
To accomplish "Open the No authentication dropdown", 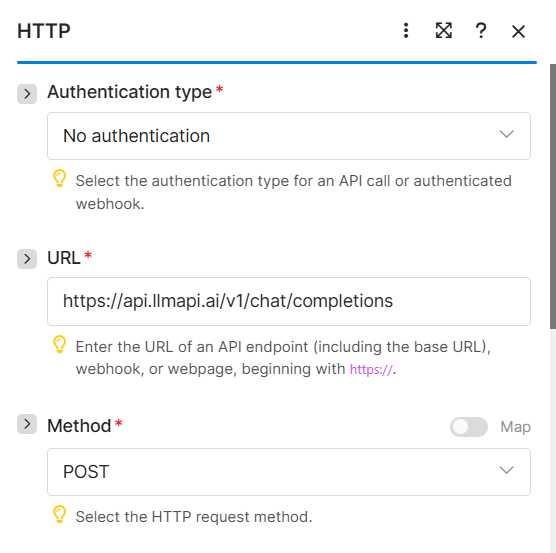I will click(289, 136).
